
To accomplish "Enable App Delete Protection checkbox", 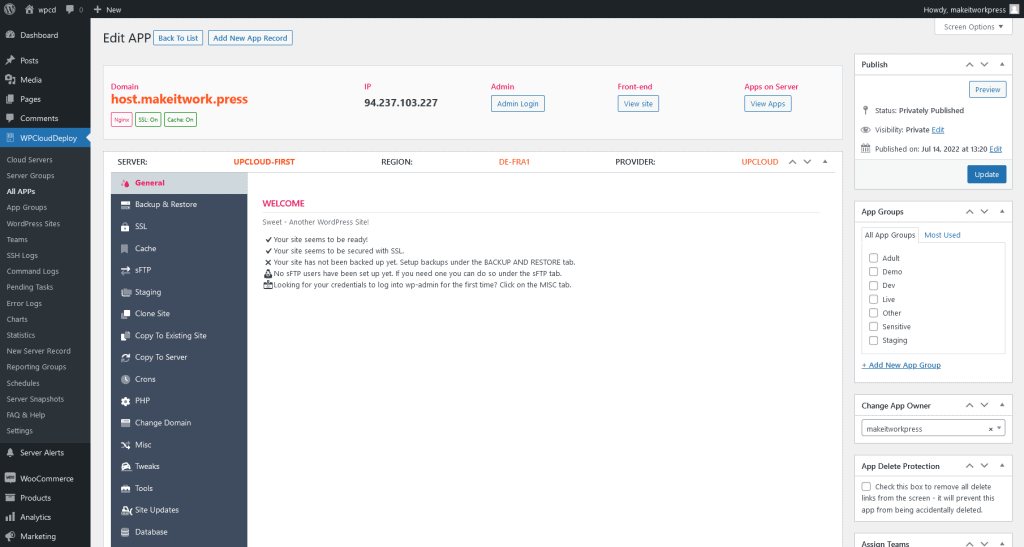I will click(x=866, y=486).
